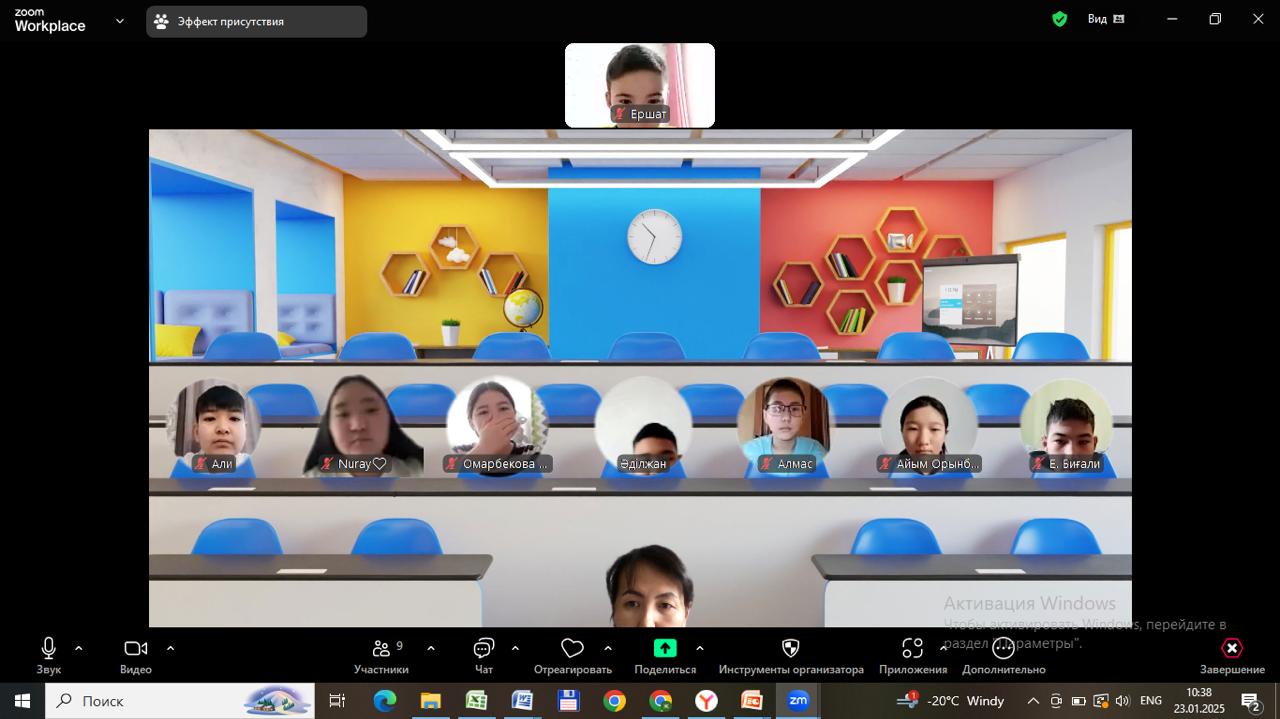Toggle the Видео camera on or off
The width and height of the screenshot is (1280, 719).
click(x=135, y=649)
